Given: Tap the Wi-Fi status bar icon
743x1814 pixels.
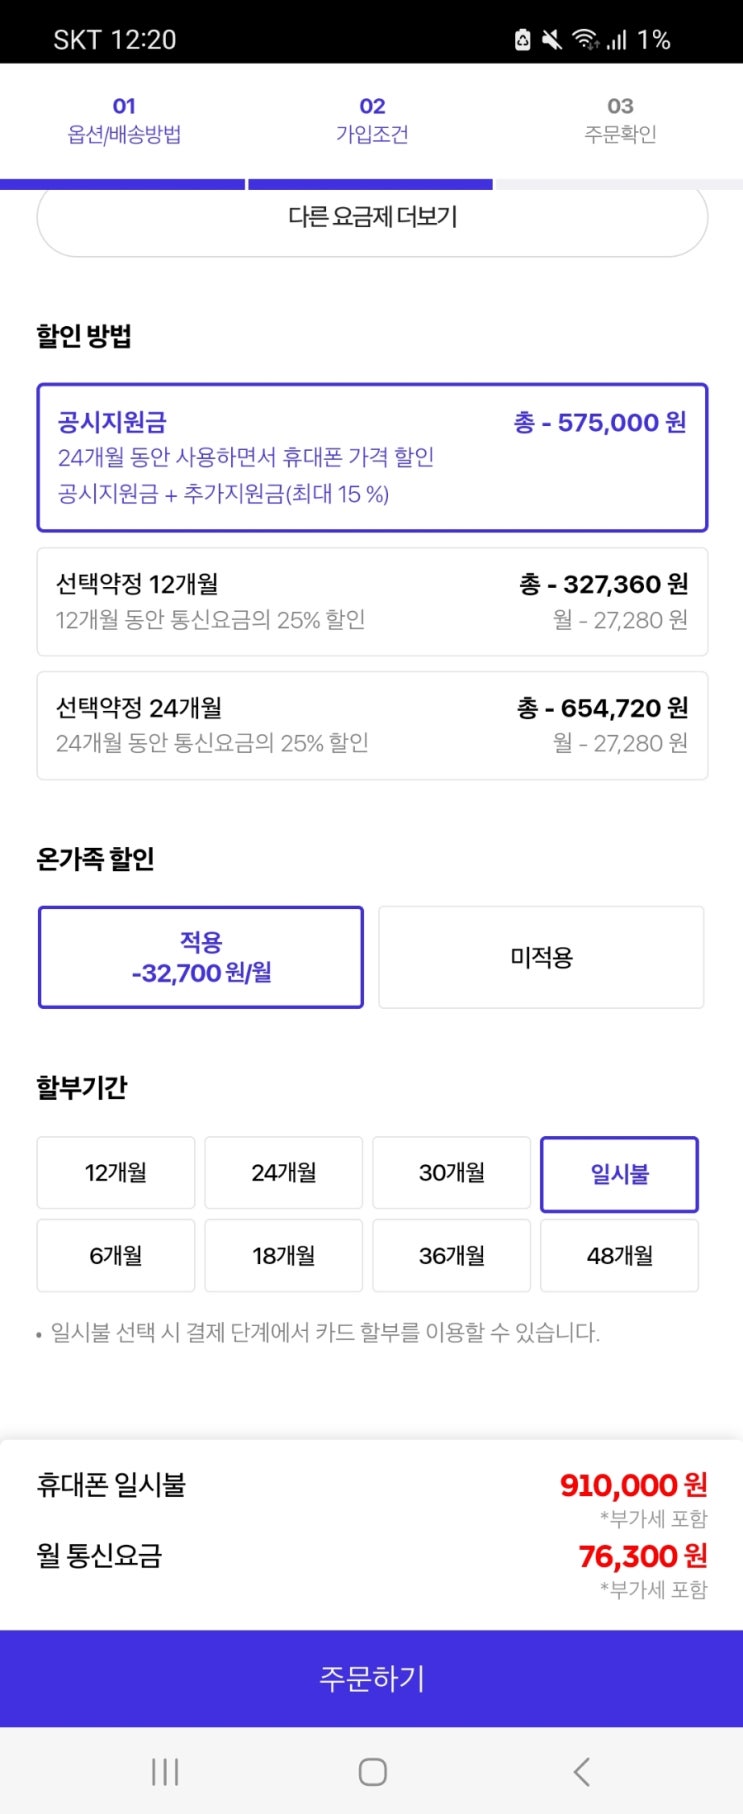Looking at the screenshot, I should click(585, 40).
